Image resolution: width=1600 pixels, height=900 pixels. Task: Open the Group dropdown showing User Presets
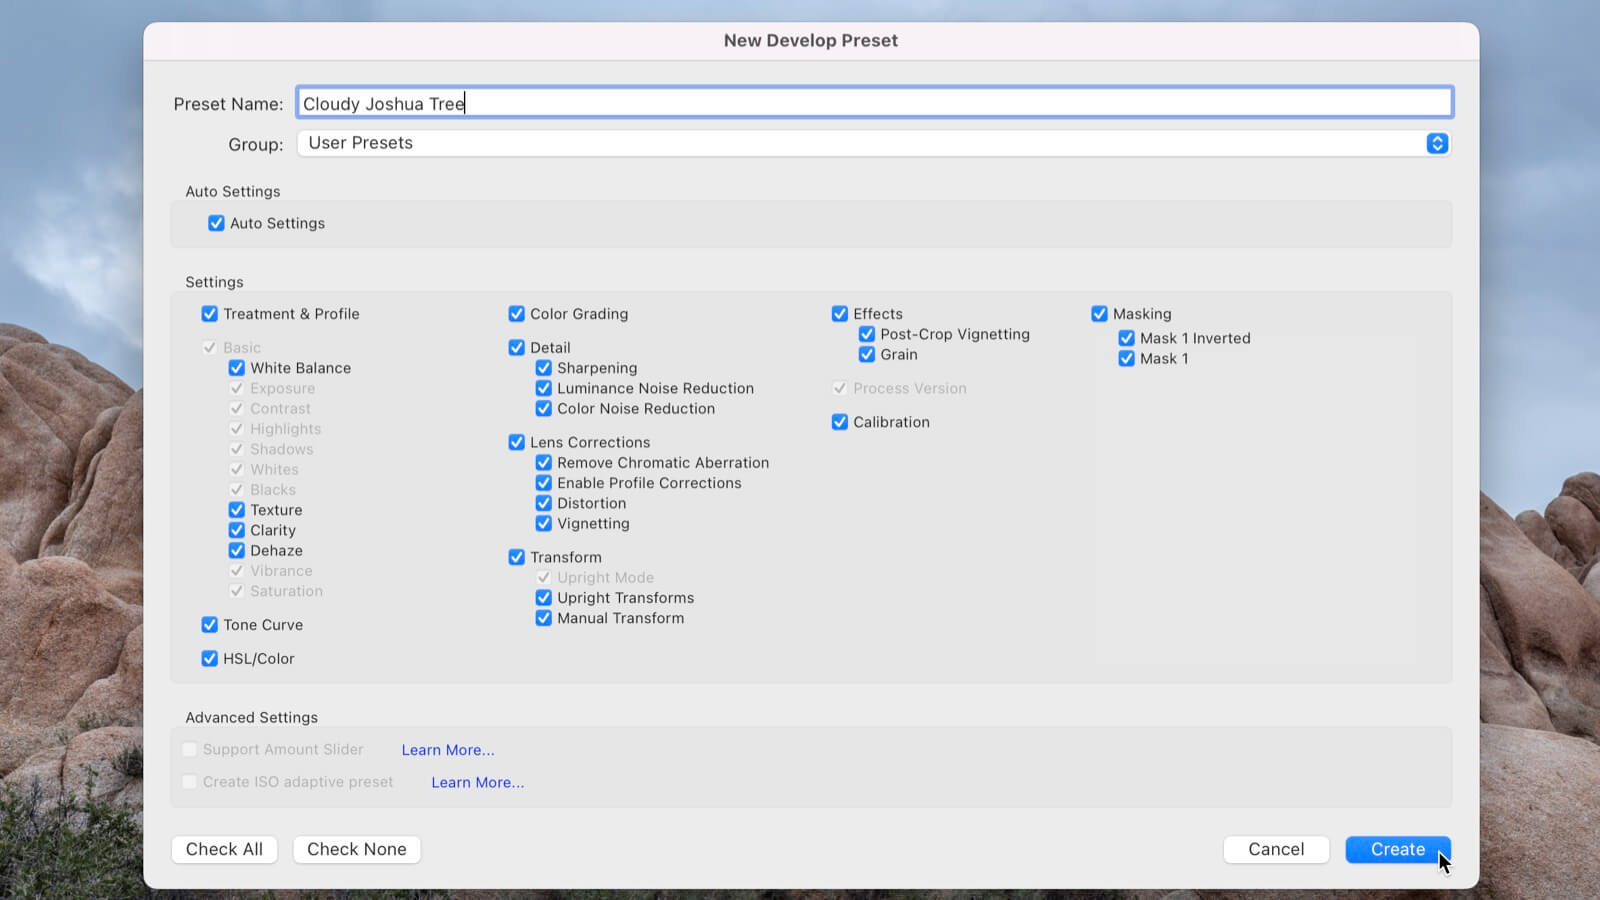point(873,143)
